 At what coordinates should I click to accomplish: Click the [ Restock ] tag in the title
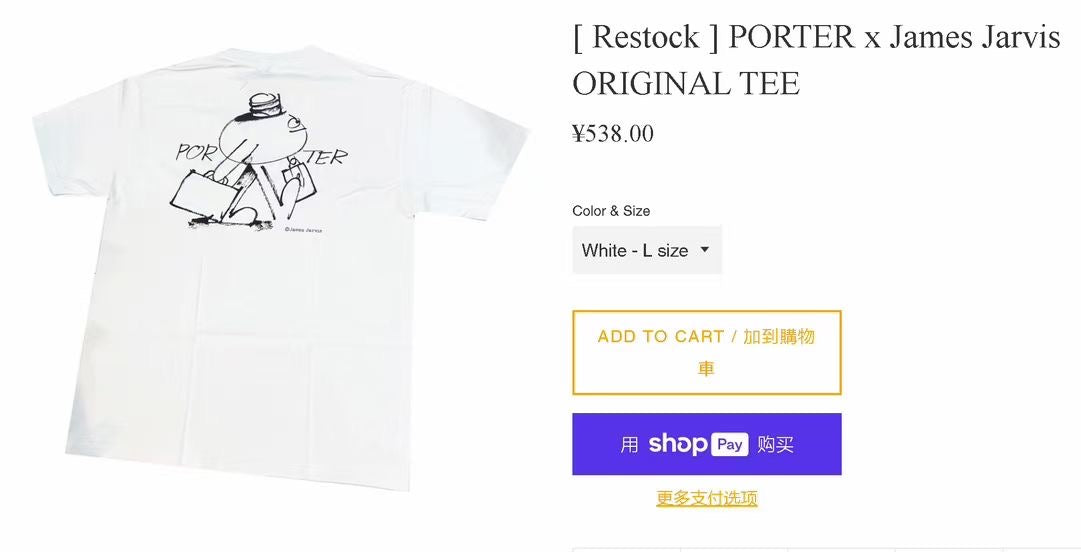[x=645, y=36]
